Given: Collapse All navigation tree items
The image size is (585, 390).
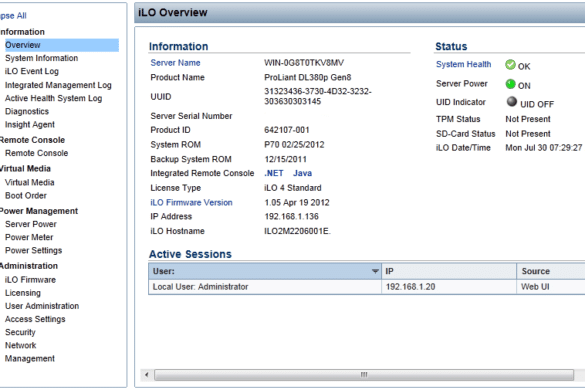Looking at the screenshot, I should (13, 16).
